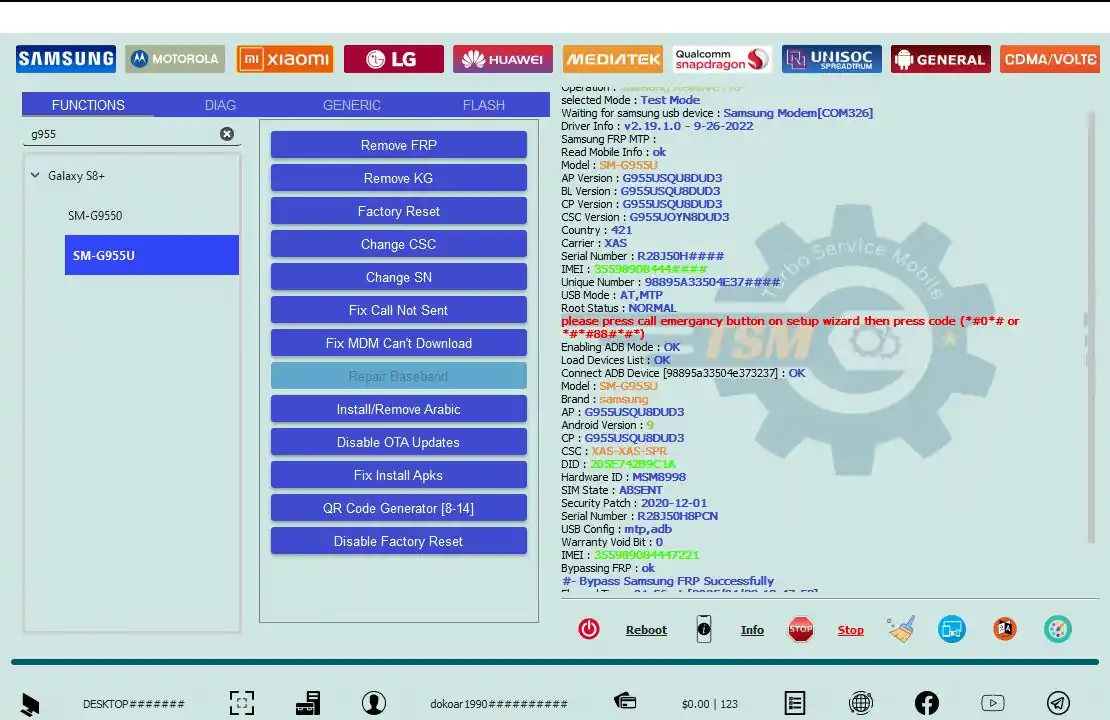This screenshot has width=1110, height=720.
Task: Switch to the Motorola brand section
Action: click(x=175, y=59)
